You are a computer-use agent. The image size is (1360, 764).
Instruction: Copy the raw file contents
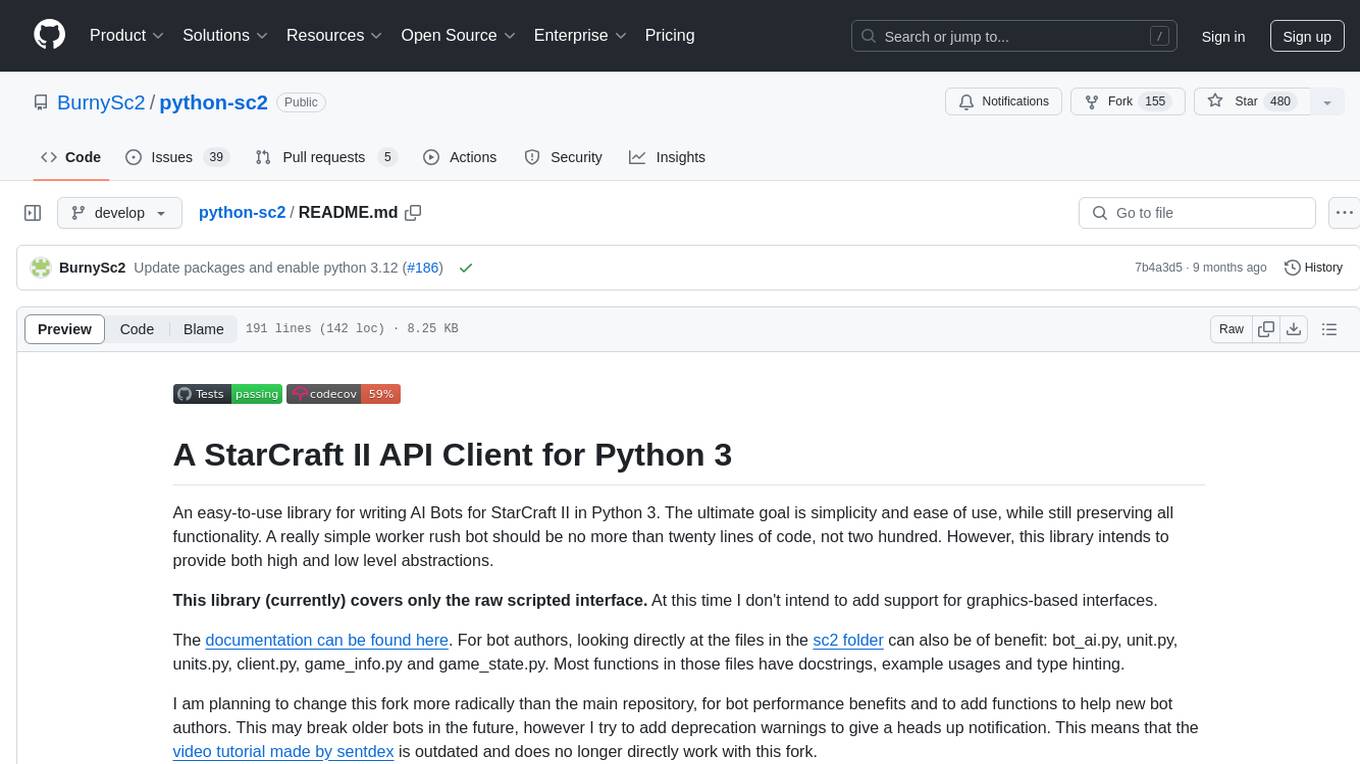[x=1267, y=329]
